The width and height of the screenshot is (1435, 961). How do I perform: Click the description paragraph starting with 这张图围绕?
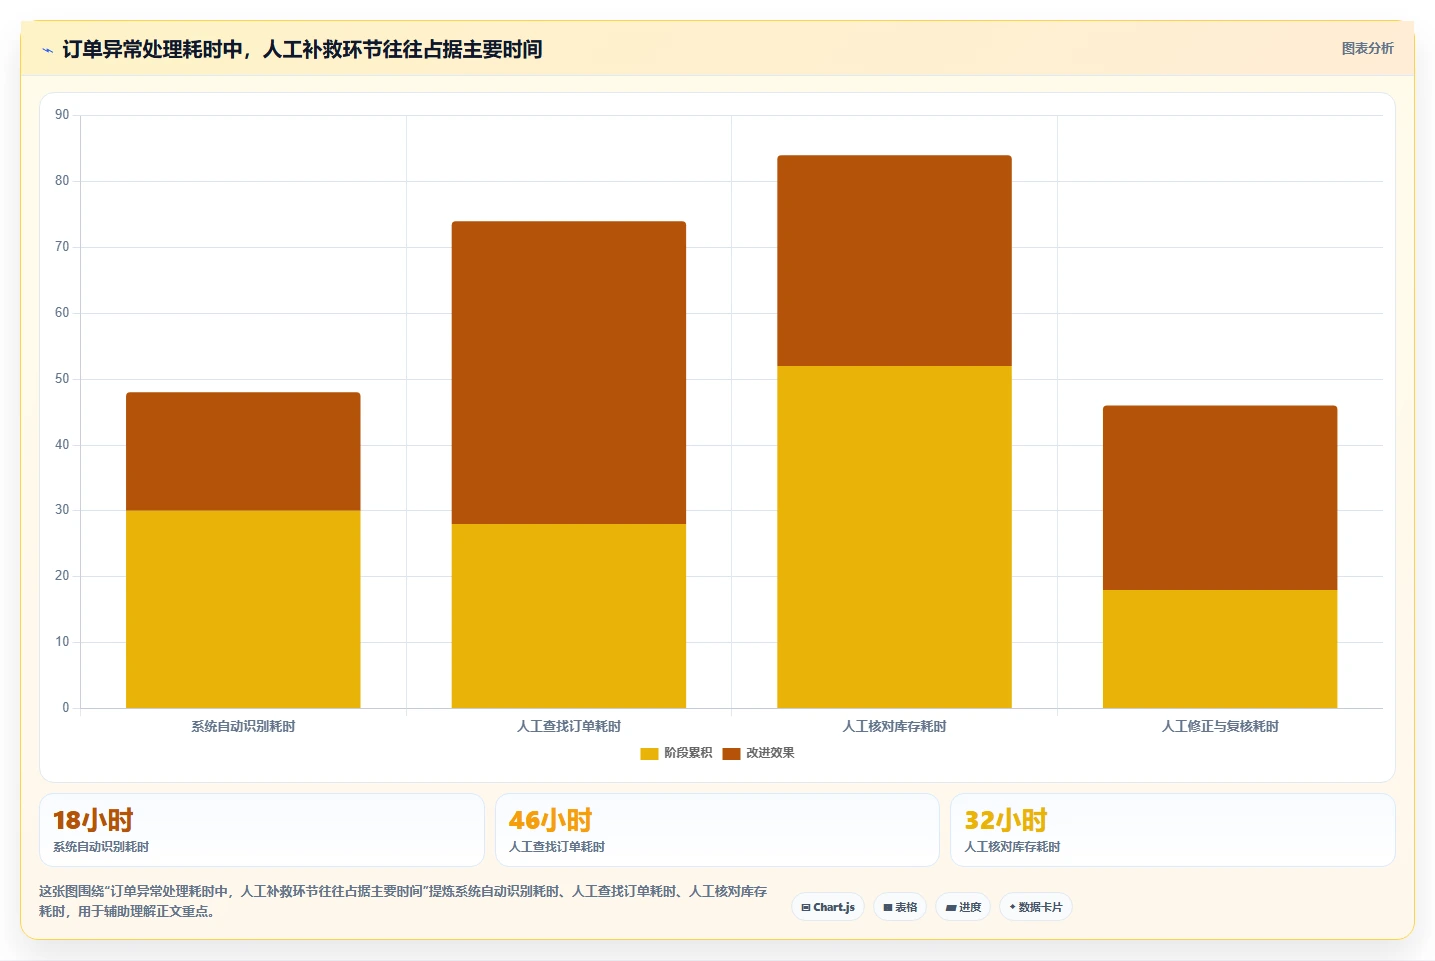(x=403, y=901)
